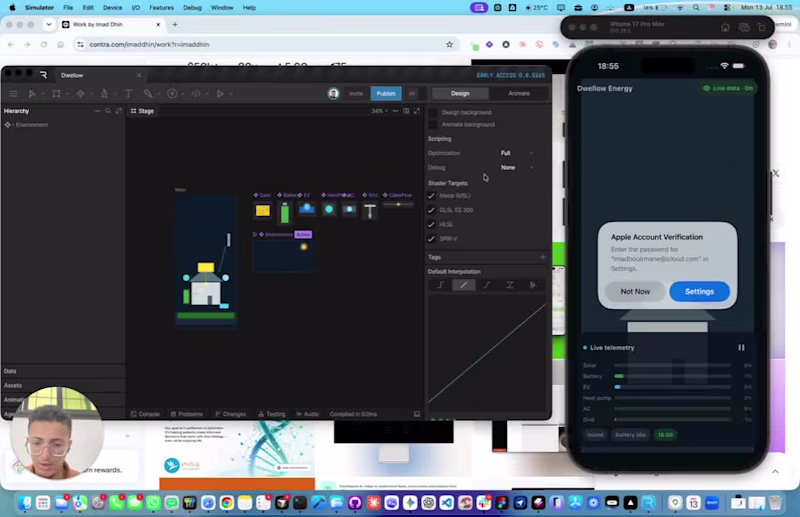The width and height of the screenshot is (800, 517).
Task: Toggle the GLSL ES 300 shader target
Action: point(432,210)
